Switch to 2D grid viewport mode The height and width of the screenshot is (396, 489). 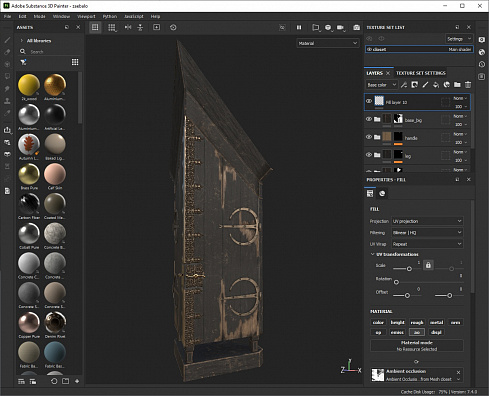click(x=112, y=27)
